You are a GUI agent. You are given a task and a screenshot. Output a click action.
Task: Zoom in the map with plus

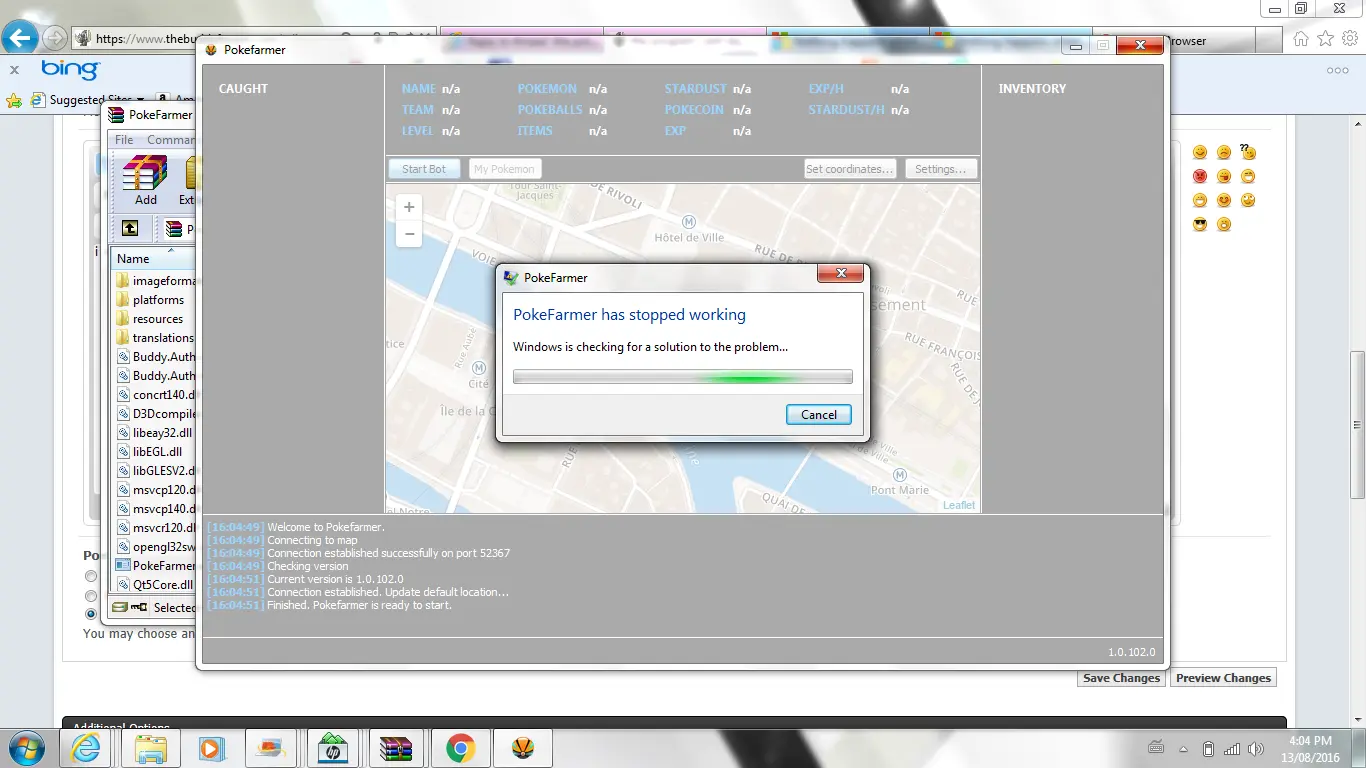click(x=409, y=207)
